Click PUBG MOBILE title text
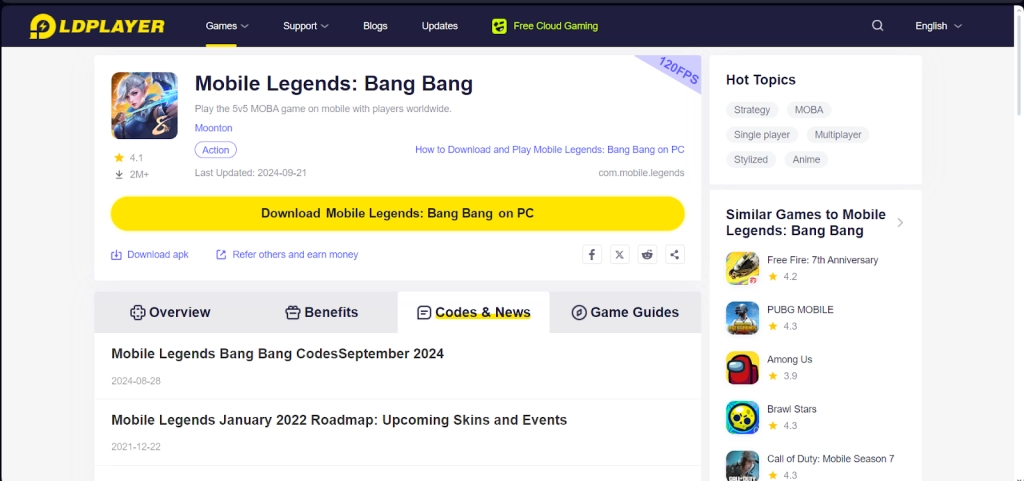This screenshot has height=481, width=1024. [x=801, y=309]
